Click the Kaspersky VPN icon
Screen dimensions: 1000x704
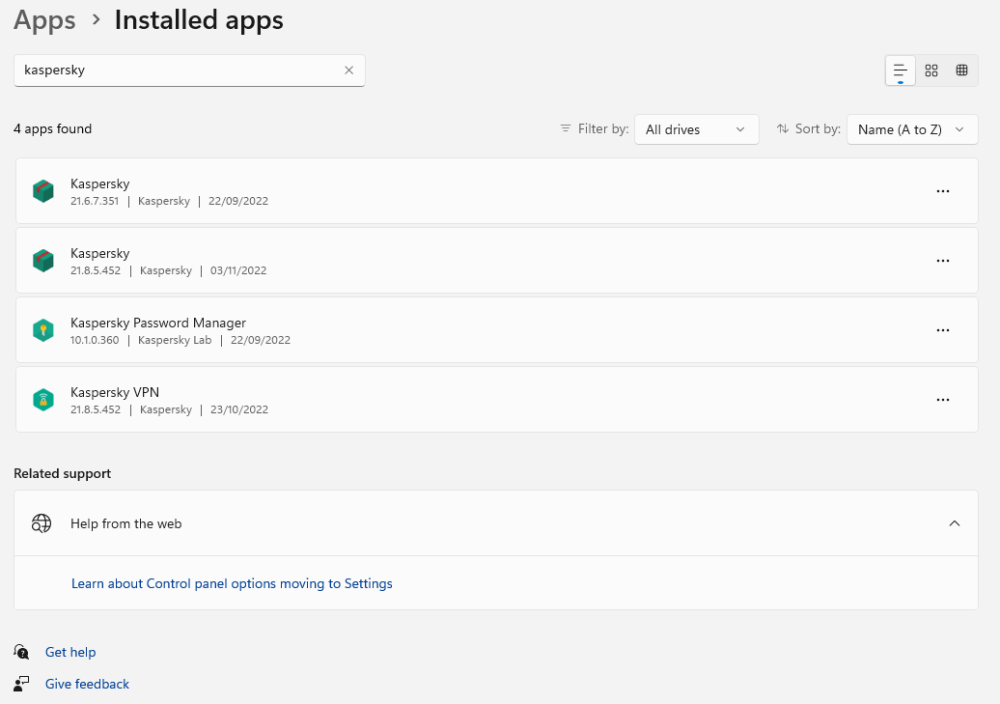point(43,399)
